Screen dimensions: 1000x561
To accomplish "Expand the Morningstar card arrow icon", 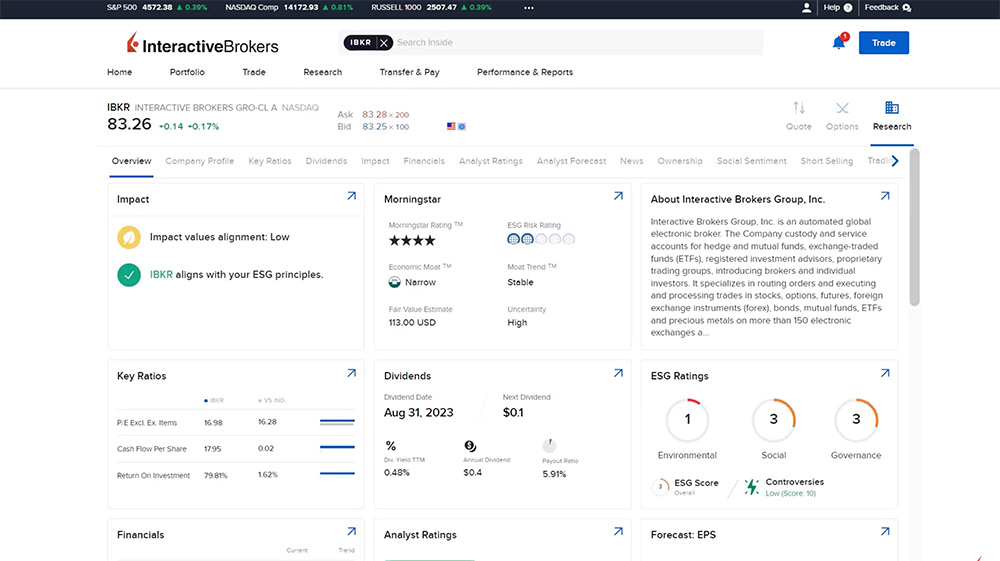I will click(618, 197).
